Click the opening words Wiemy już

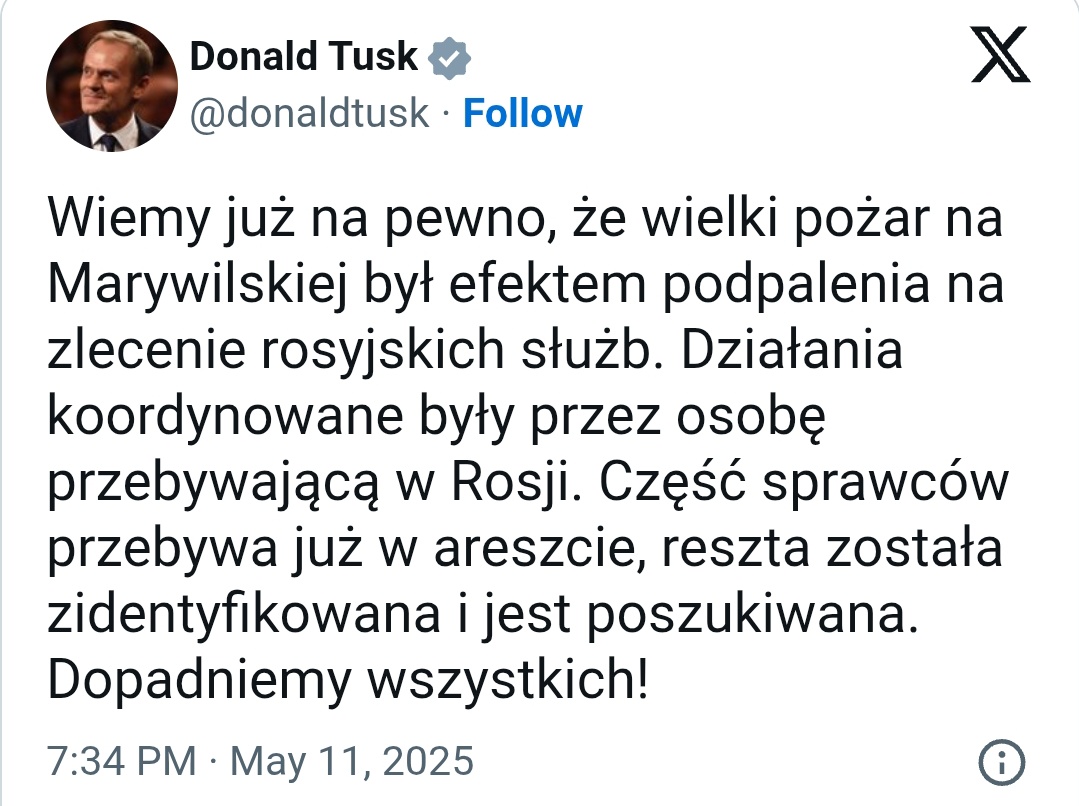tap(171, 220)
